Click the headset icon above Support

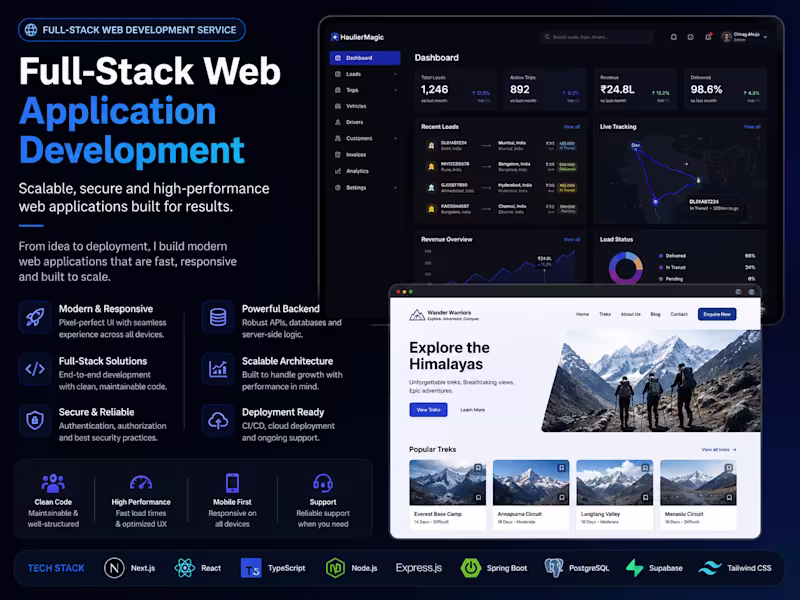pyautogui.click(x=323, y=483)
